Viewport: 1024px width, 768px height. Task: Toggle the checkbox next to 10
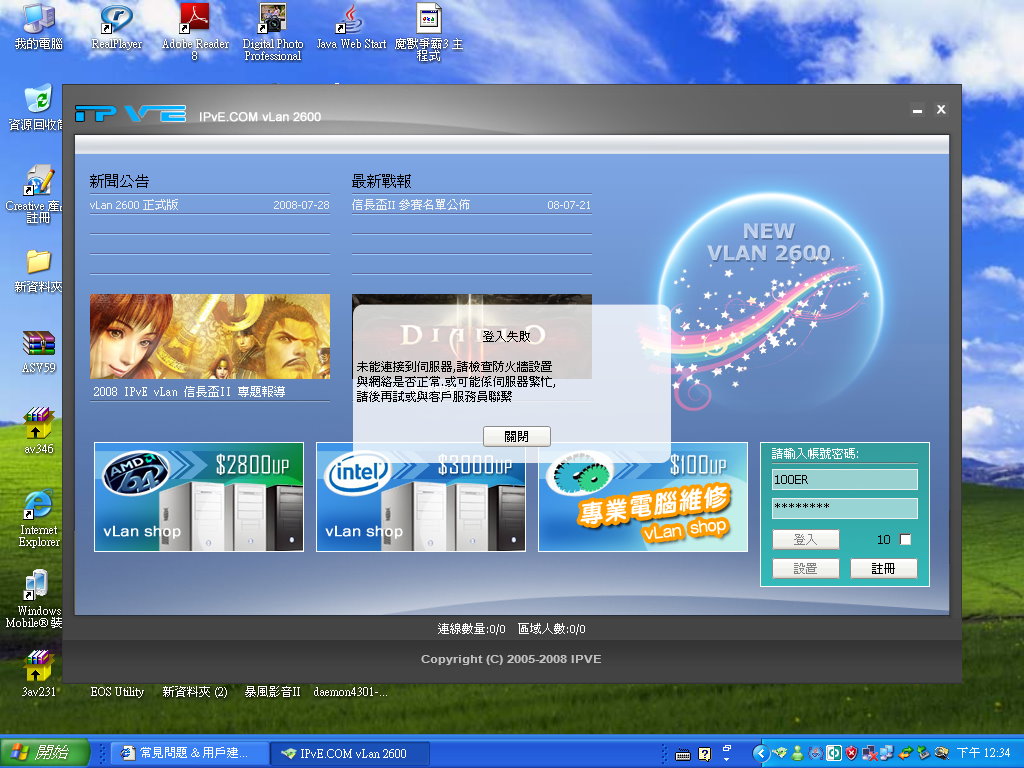tap(906, 540)
